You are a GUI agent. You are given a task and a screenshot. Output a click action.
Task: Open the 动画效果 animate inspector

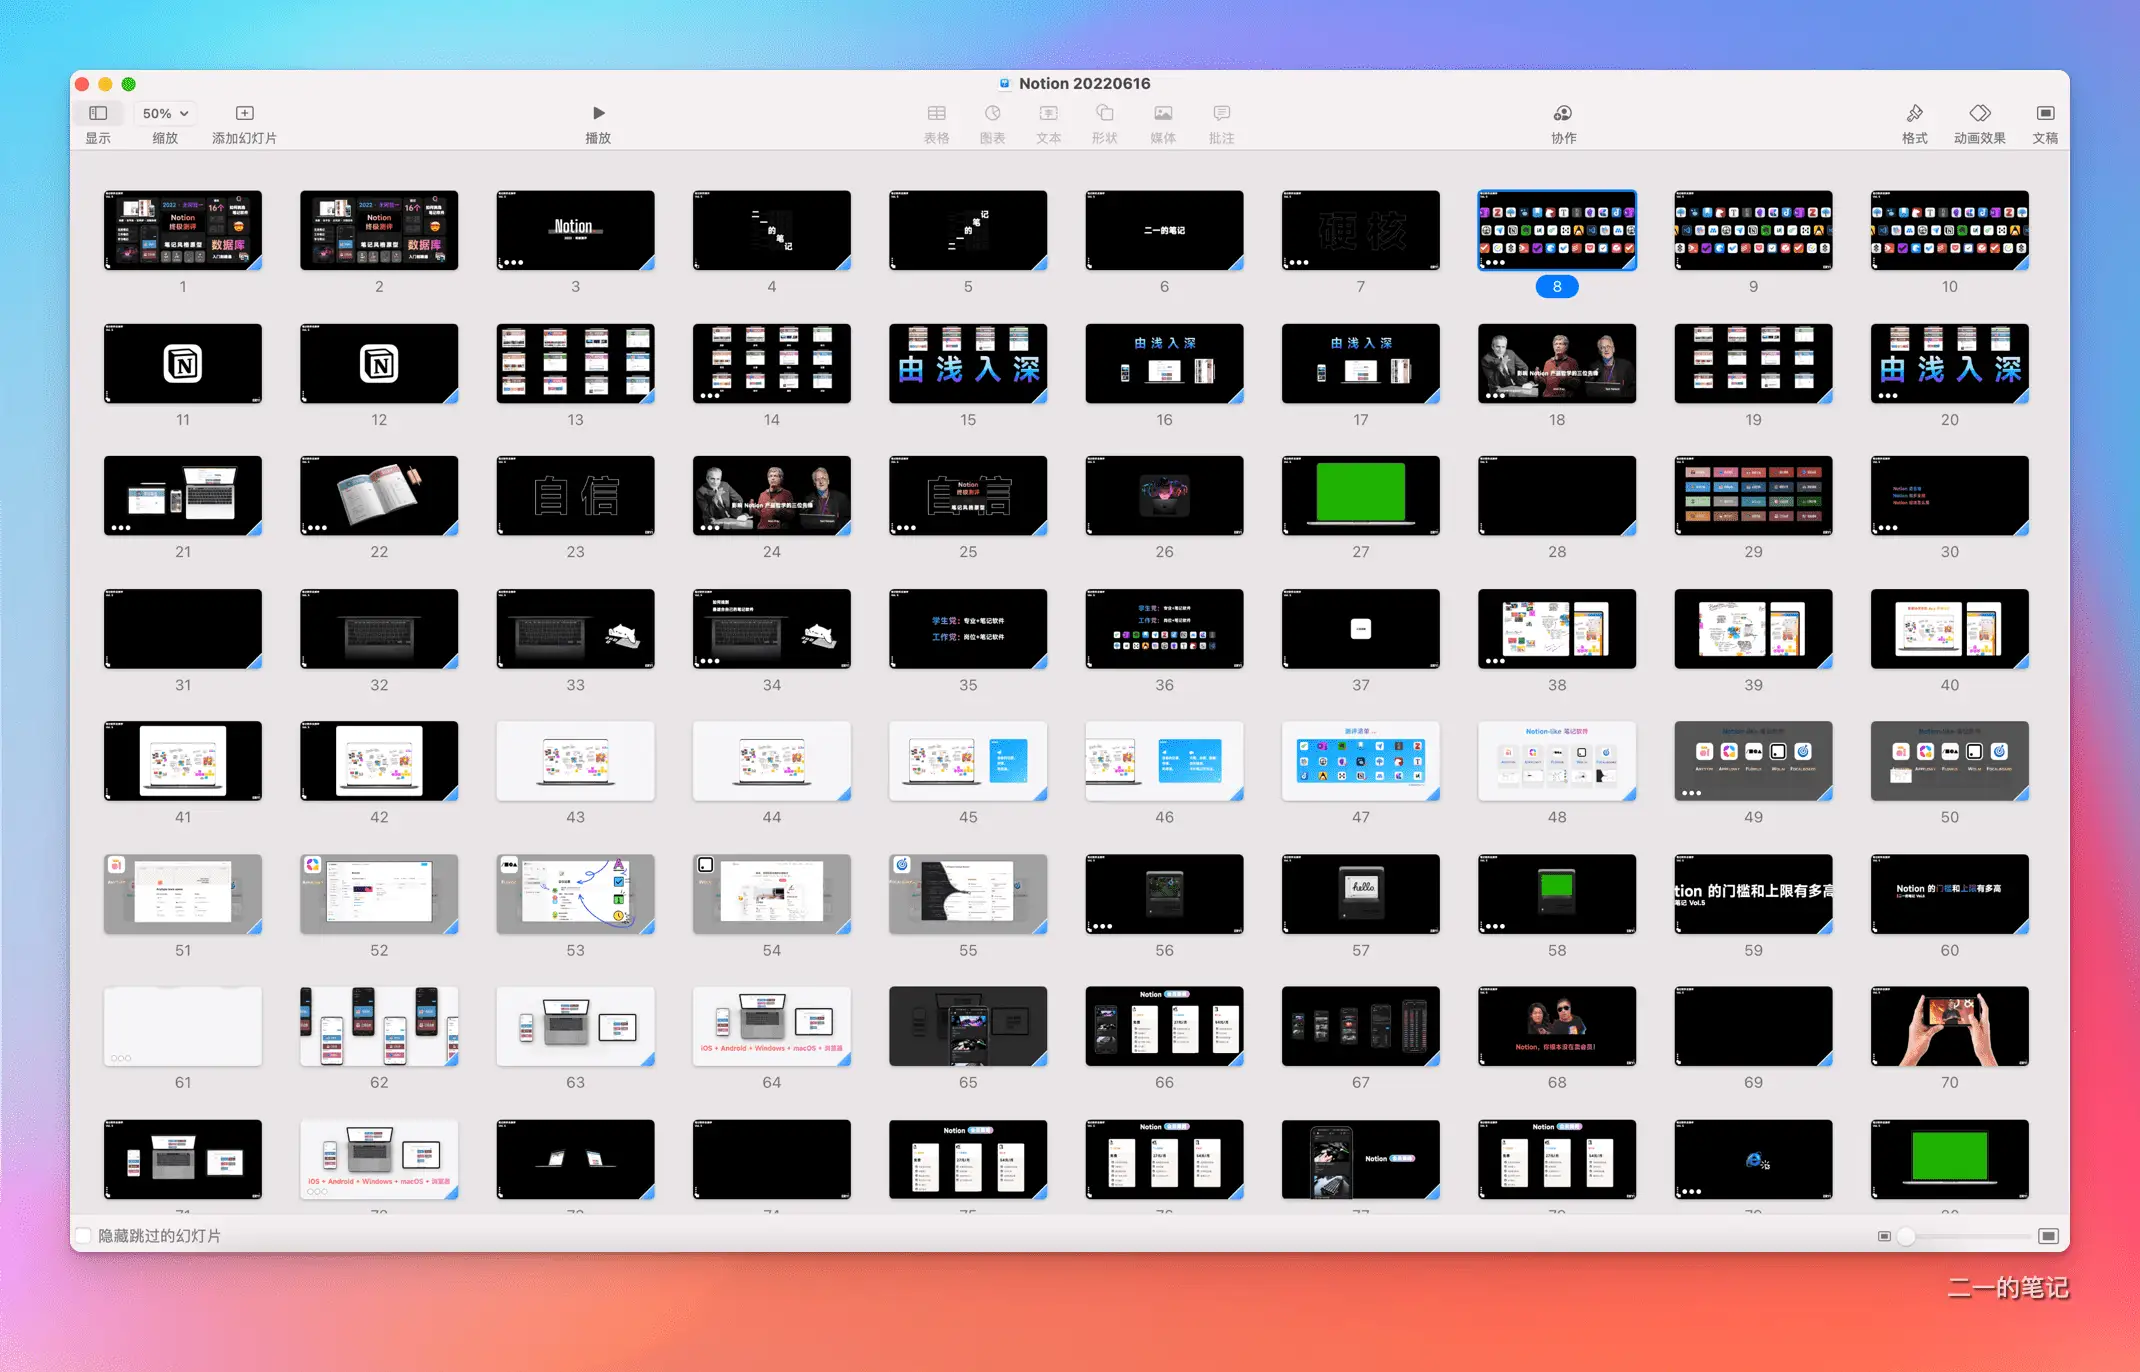coord(1980,113)
